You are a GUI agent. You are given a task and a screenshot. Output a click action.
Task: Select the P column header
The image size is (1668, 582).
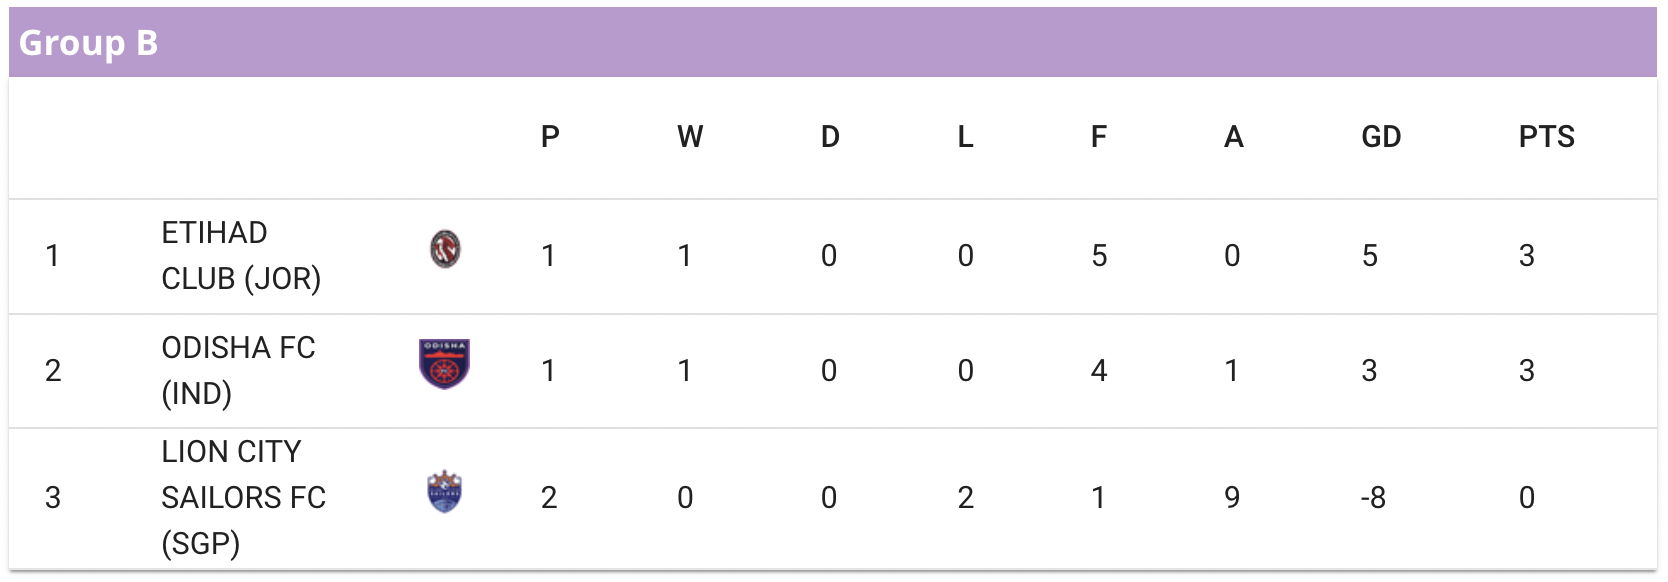pos(550,137)
